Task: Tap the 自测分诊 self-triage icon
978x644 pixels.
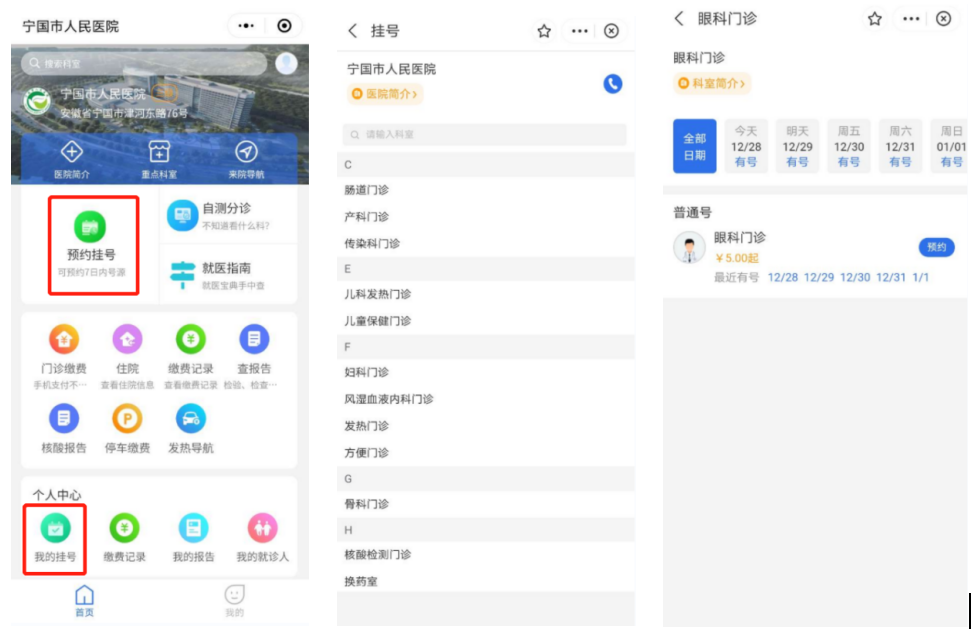Action: click(182, 215)
